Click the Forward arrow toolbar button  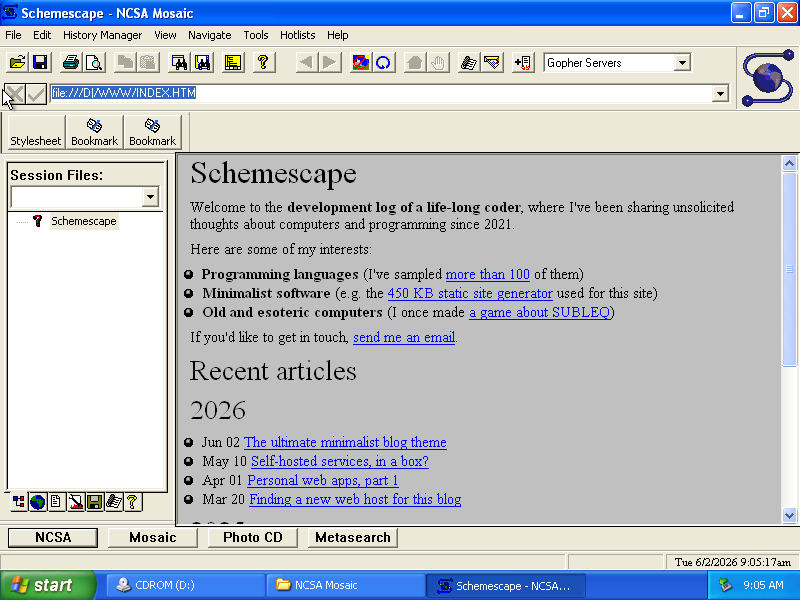(330, 63)
